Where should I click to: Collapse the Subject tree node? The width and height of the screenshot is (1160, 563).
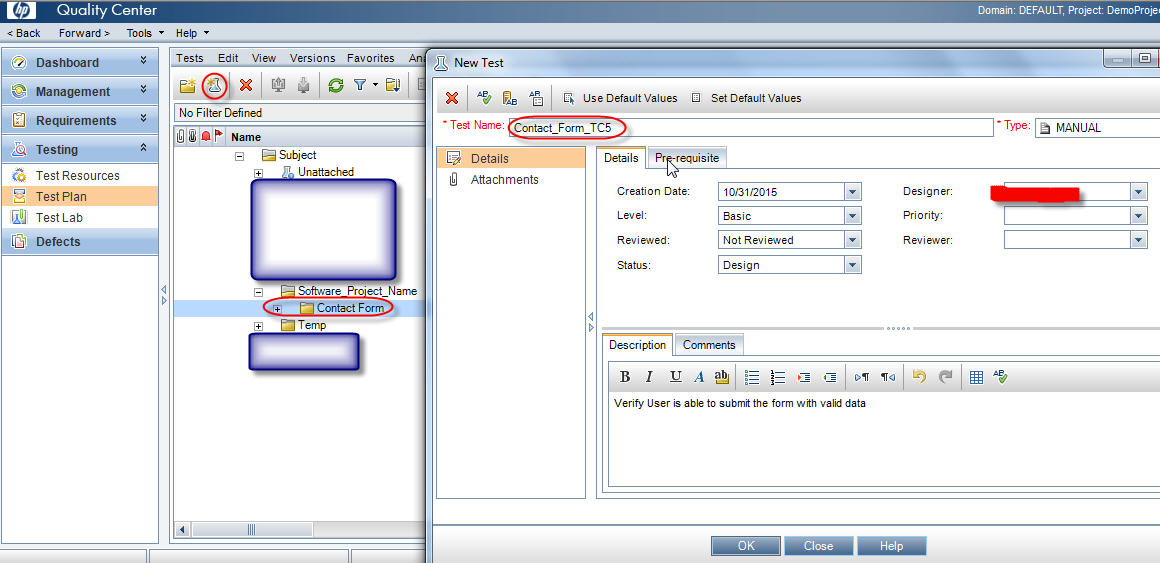click(x=240, y=156)
